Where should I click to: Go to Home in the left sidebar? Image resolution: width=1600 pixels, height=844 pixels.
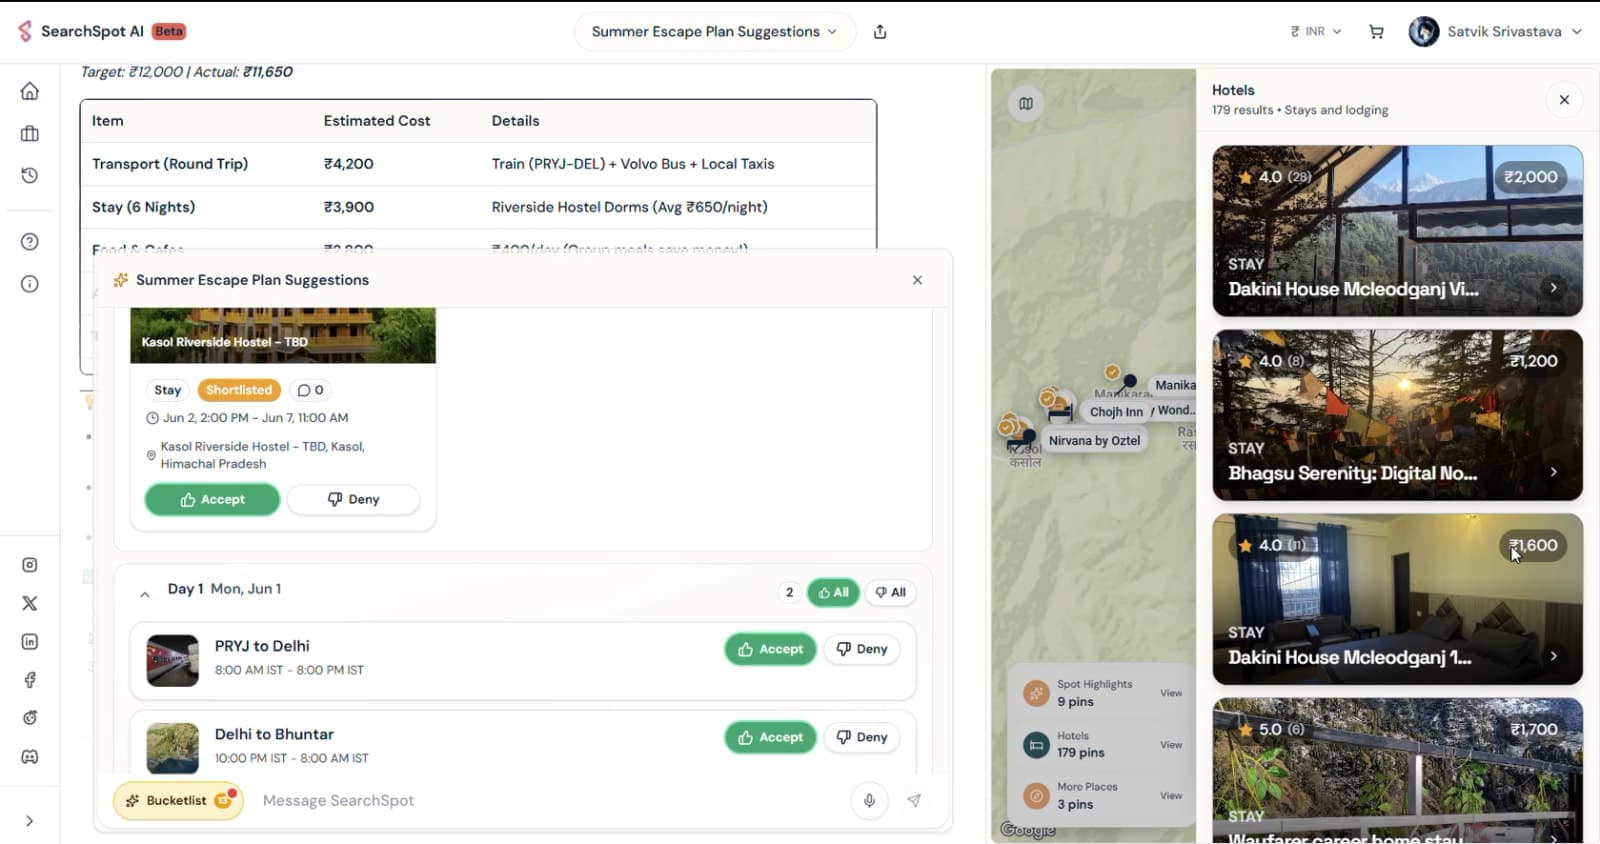[30, 91]
